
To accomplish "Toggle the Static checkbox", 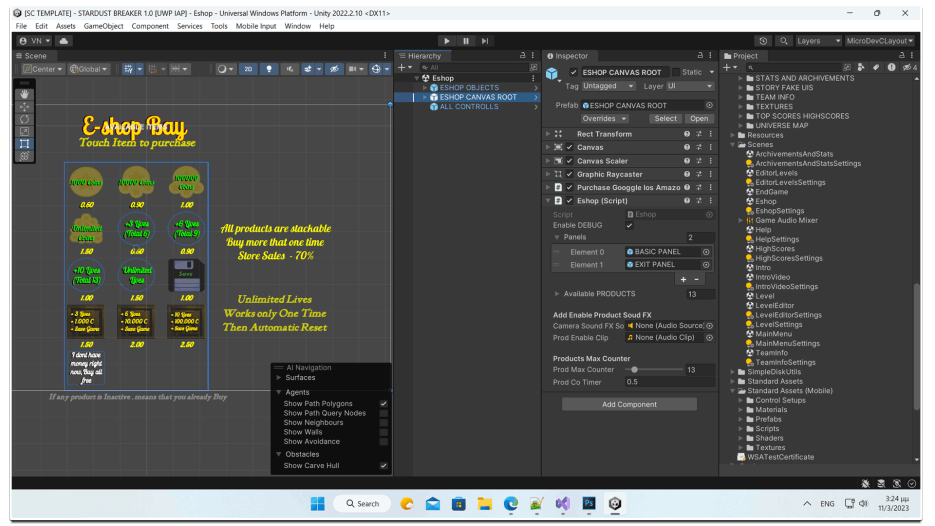I will click(675, 72).
